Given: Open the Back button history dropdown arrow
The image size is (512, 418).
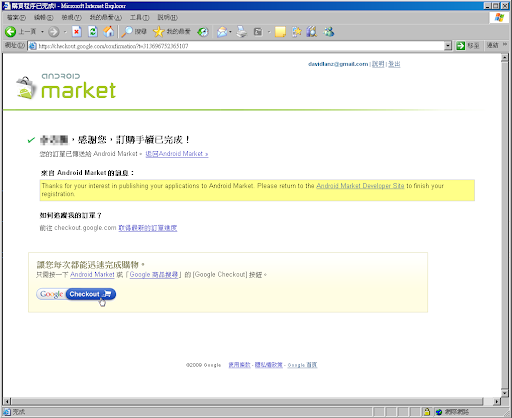Looking at the screenshot, I should click(x=42, y=32).
